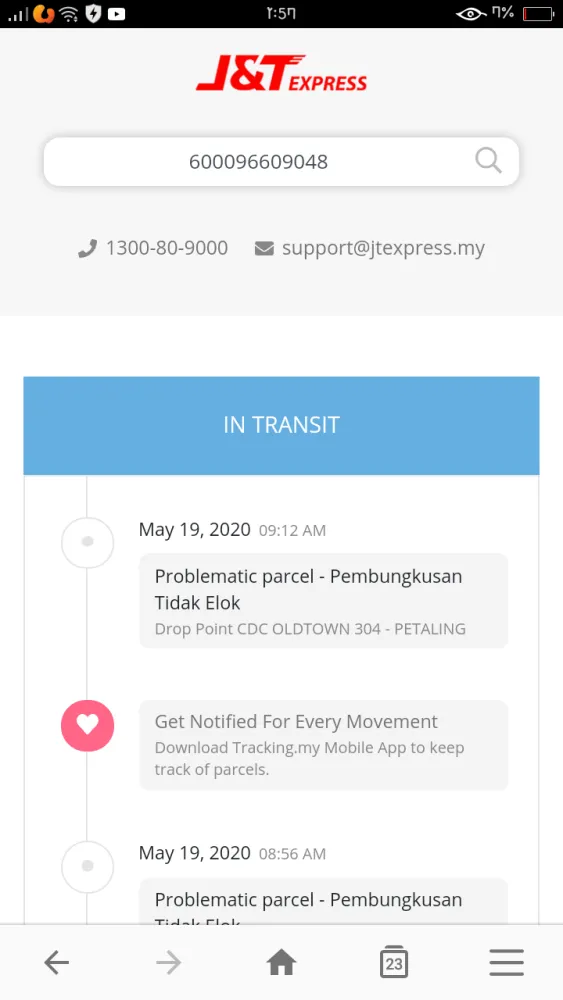563x1000 pixels.
Task: Open the Get Notified For Every Movement card
Action: (x=323, y=745)
